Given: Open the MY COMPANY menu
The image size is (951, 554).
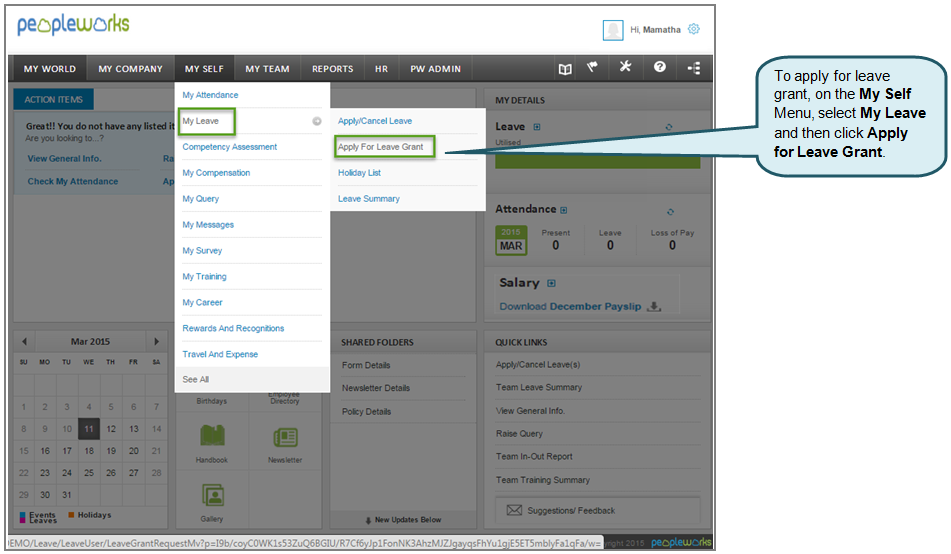Looking at the screenshot, I should pos(130,69).
